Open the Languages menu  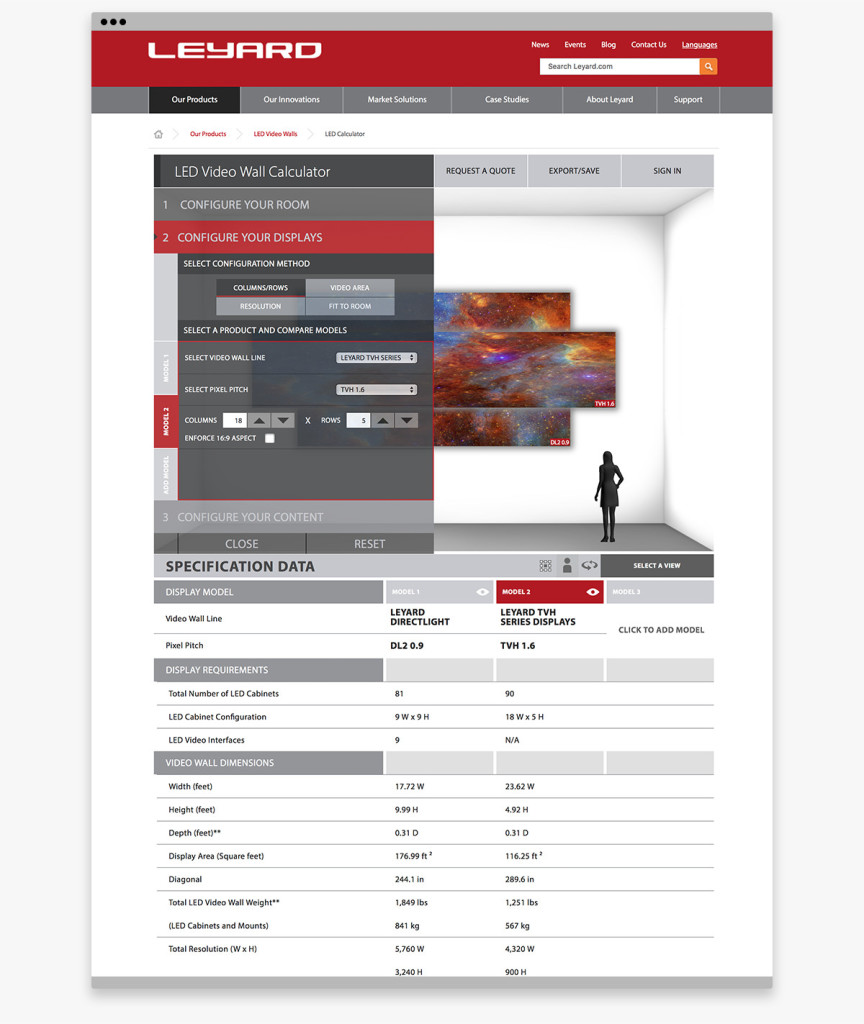[x=699, y=45]
